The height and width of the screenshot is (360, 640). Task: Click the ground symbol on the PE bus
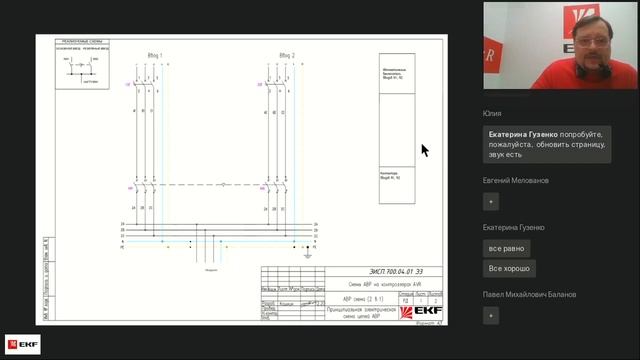click(308, 254)
